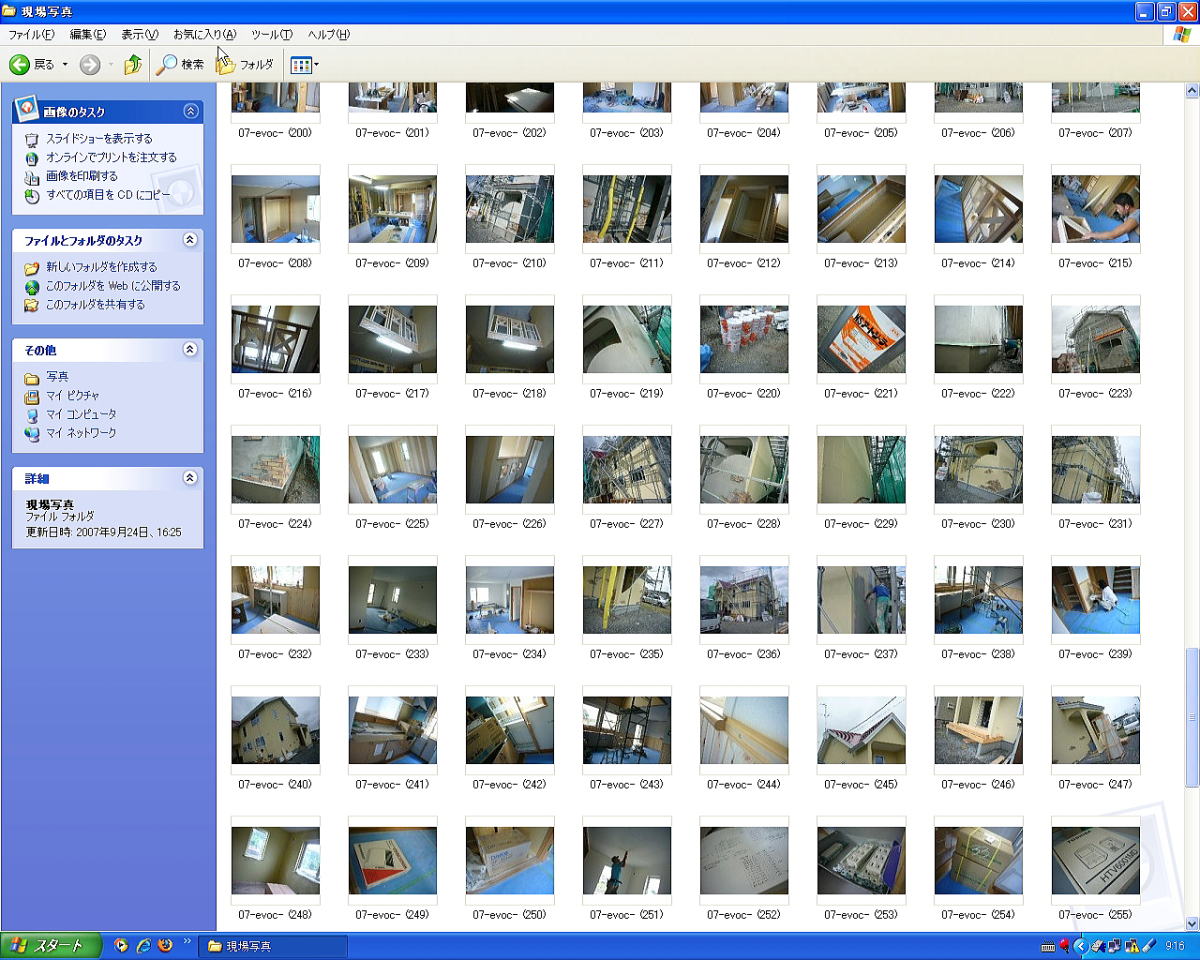1200x960 pixels.
Task: Click the Start (スタート) button
Action: (51, 946)
